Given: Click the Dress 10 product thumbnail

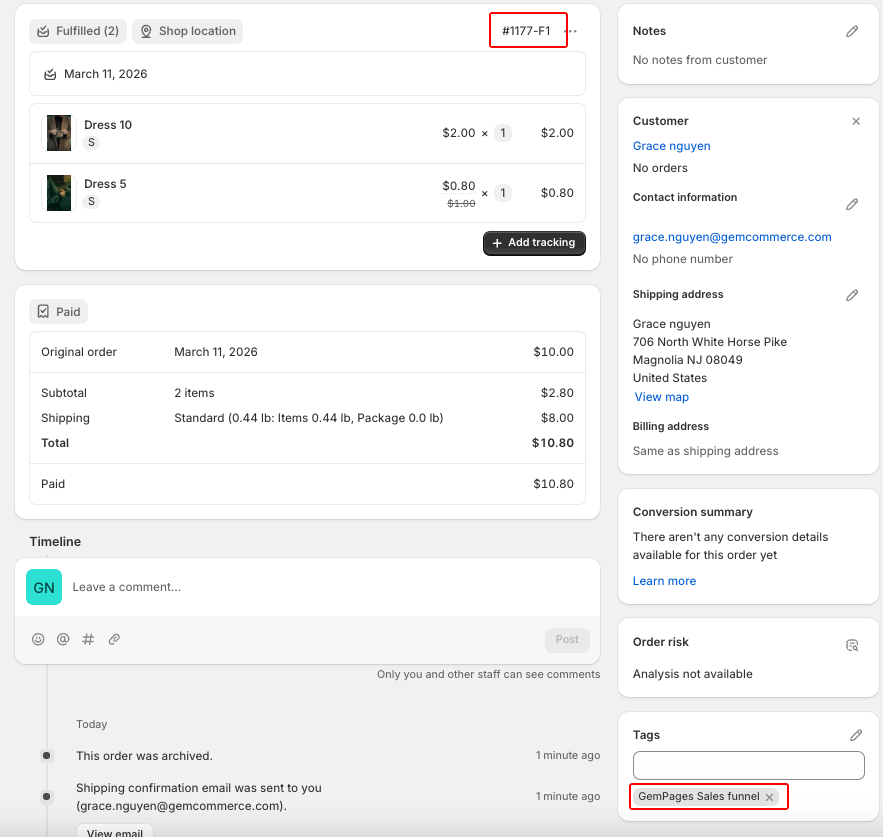Looking at the screenshot, I should click(x=59, y=133).
